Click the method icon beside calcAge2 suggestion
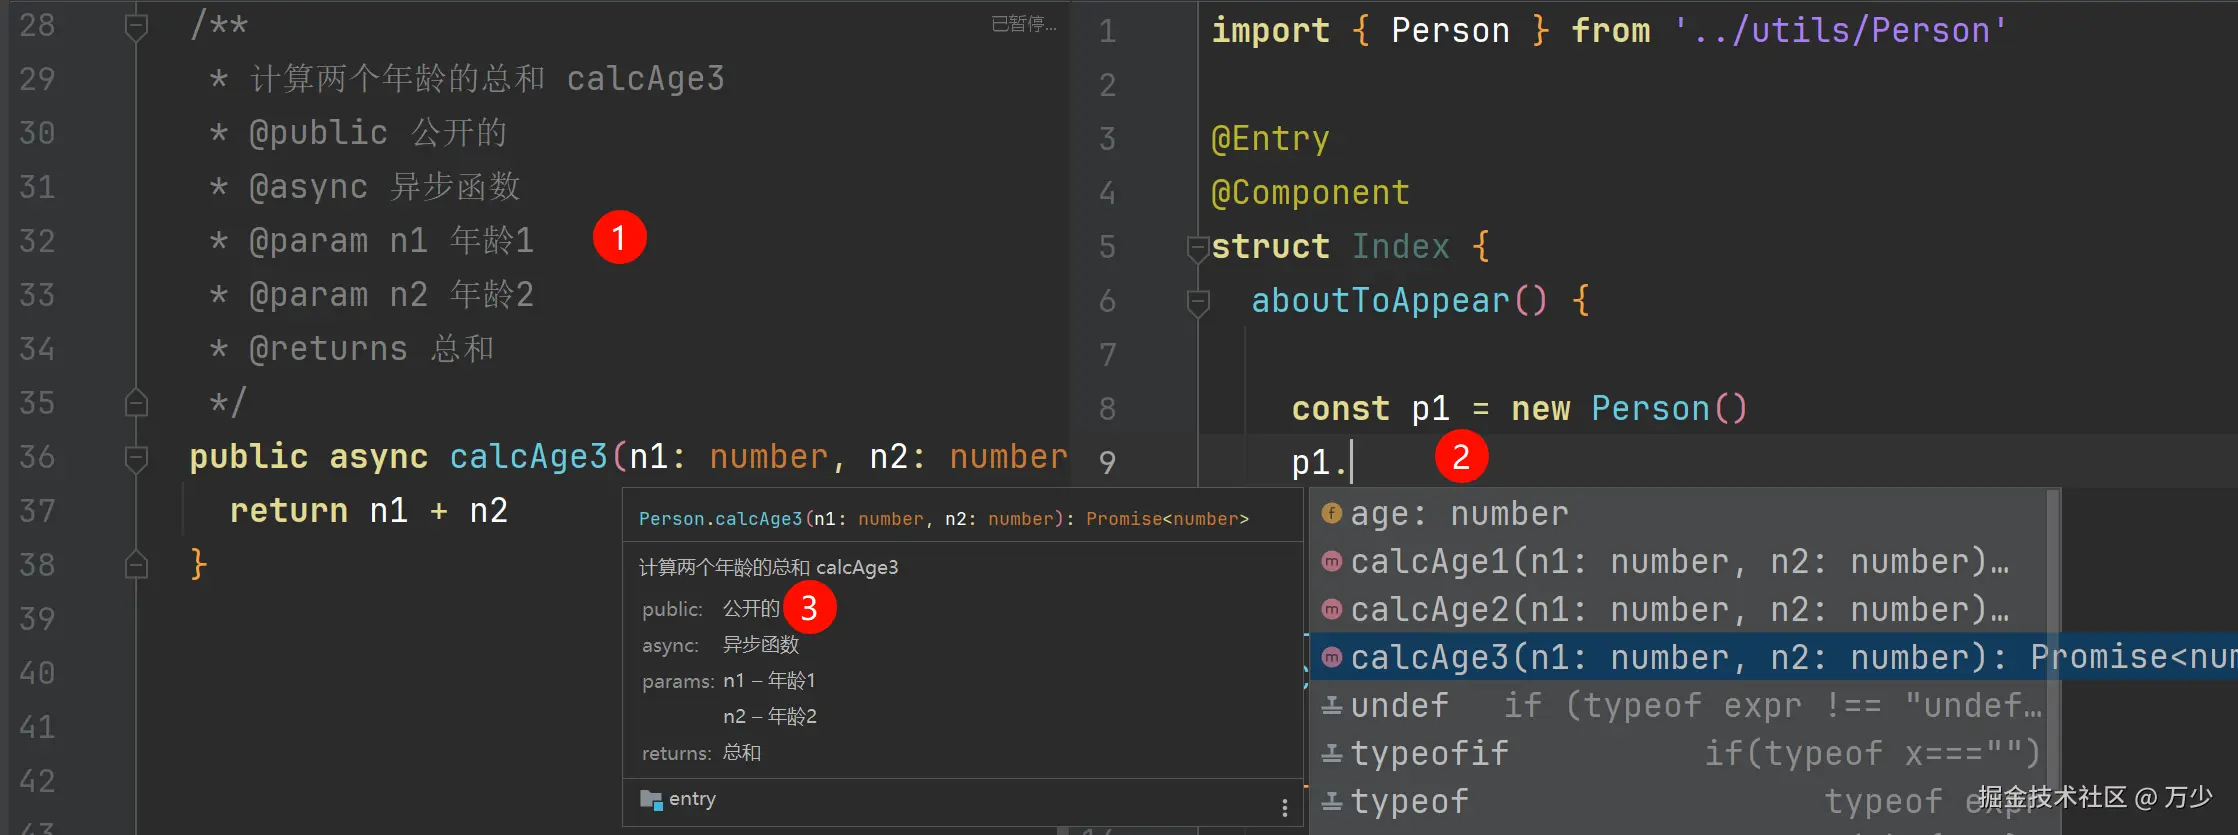This screenshot has height=835, width=2238. point(1331,609)
